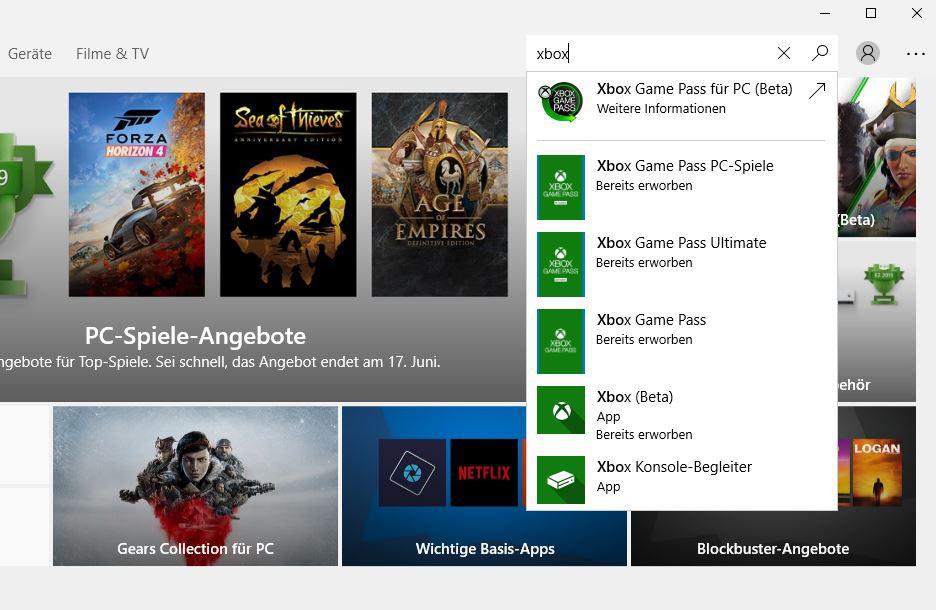Image resolution: width=936 pixels, height=610 pixels.
Task: Open the Xbox (Beta) suggestion
Action: point(681,415)
